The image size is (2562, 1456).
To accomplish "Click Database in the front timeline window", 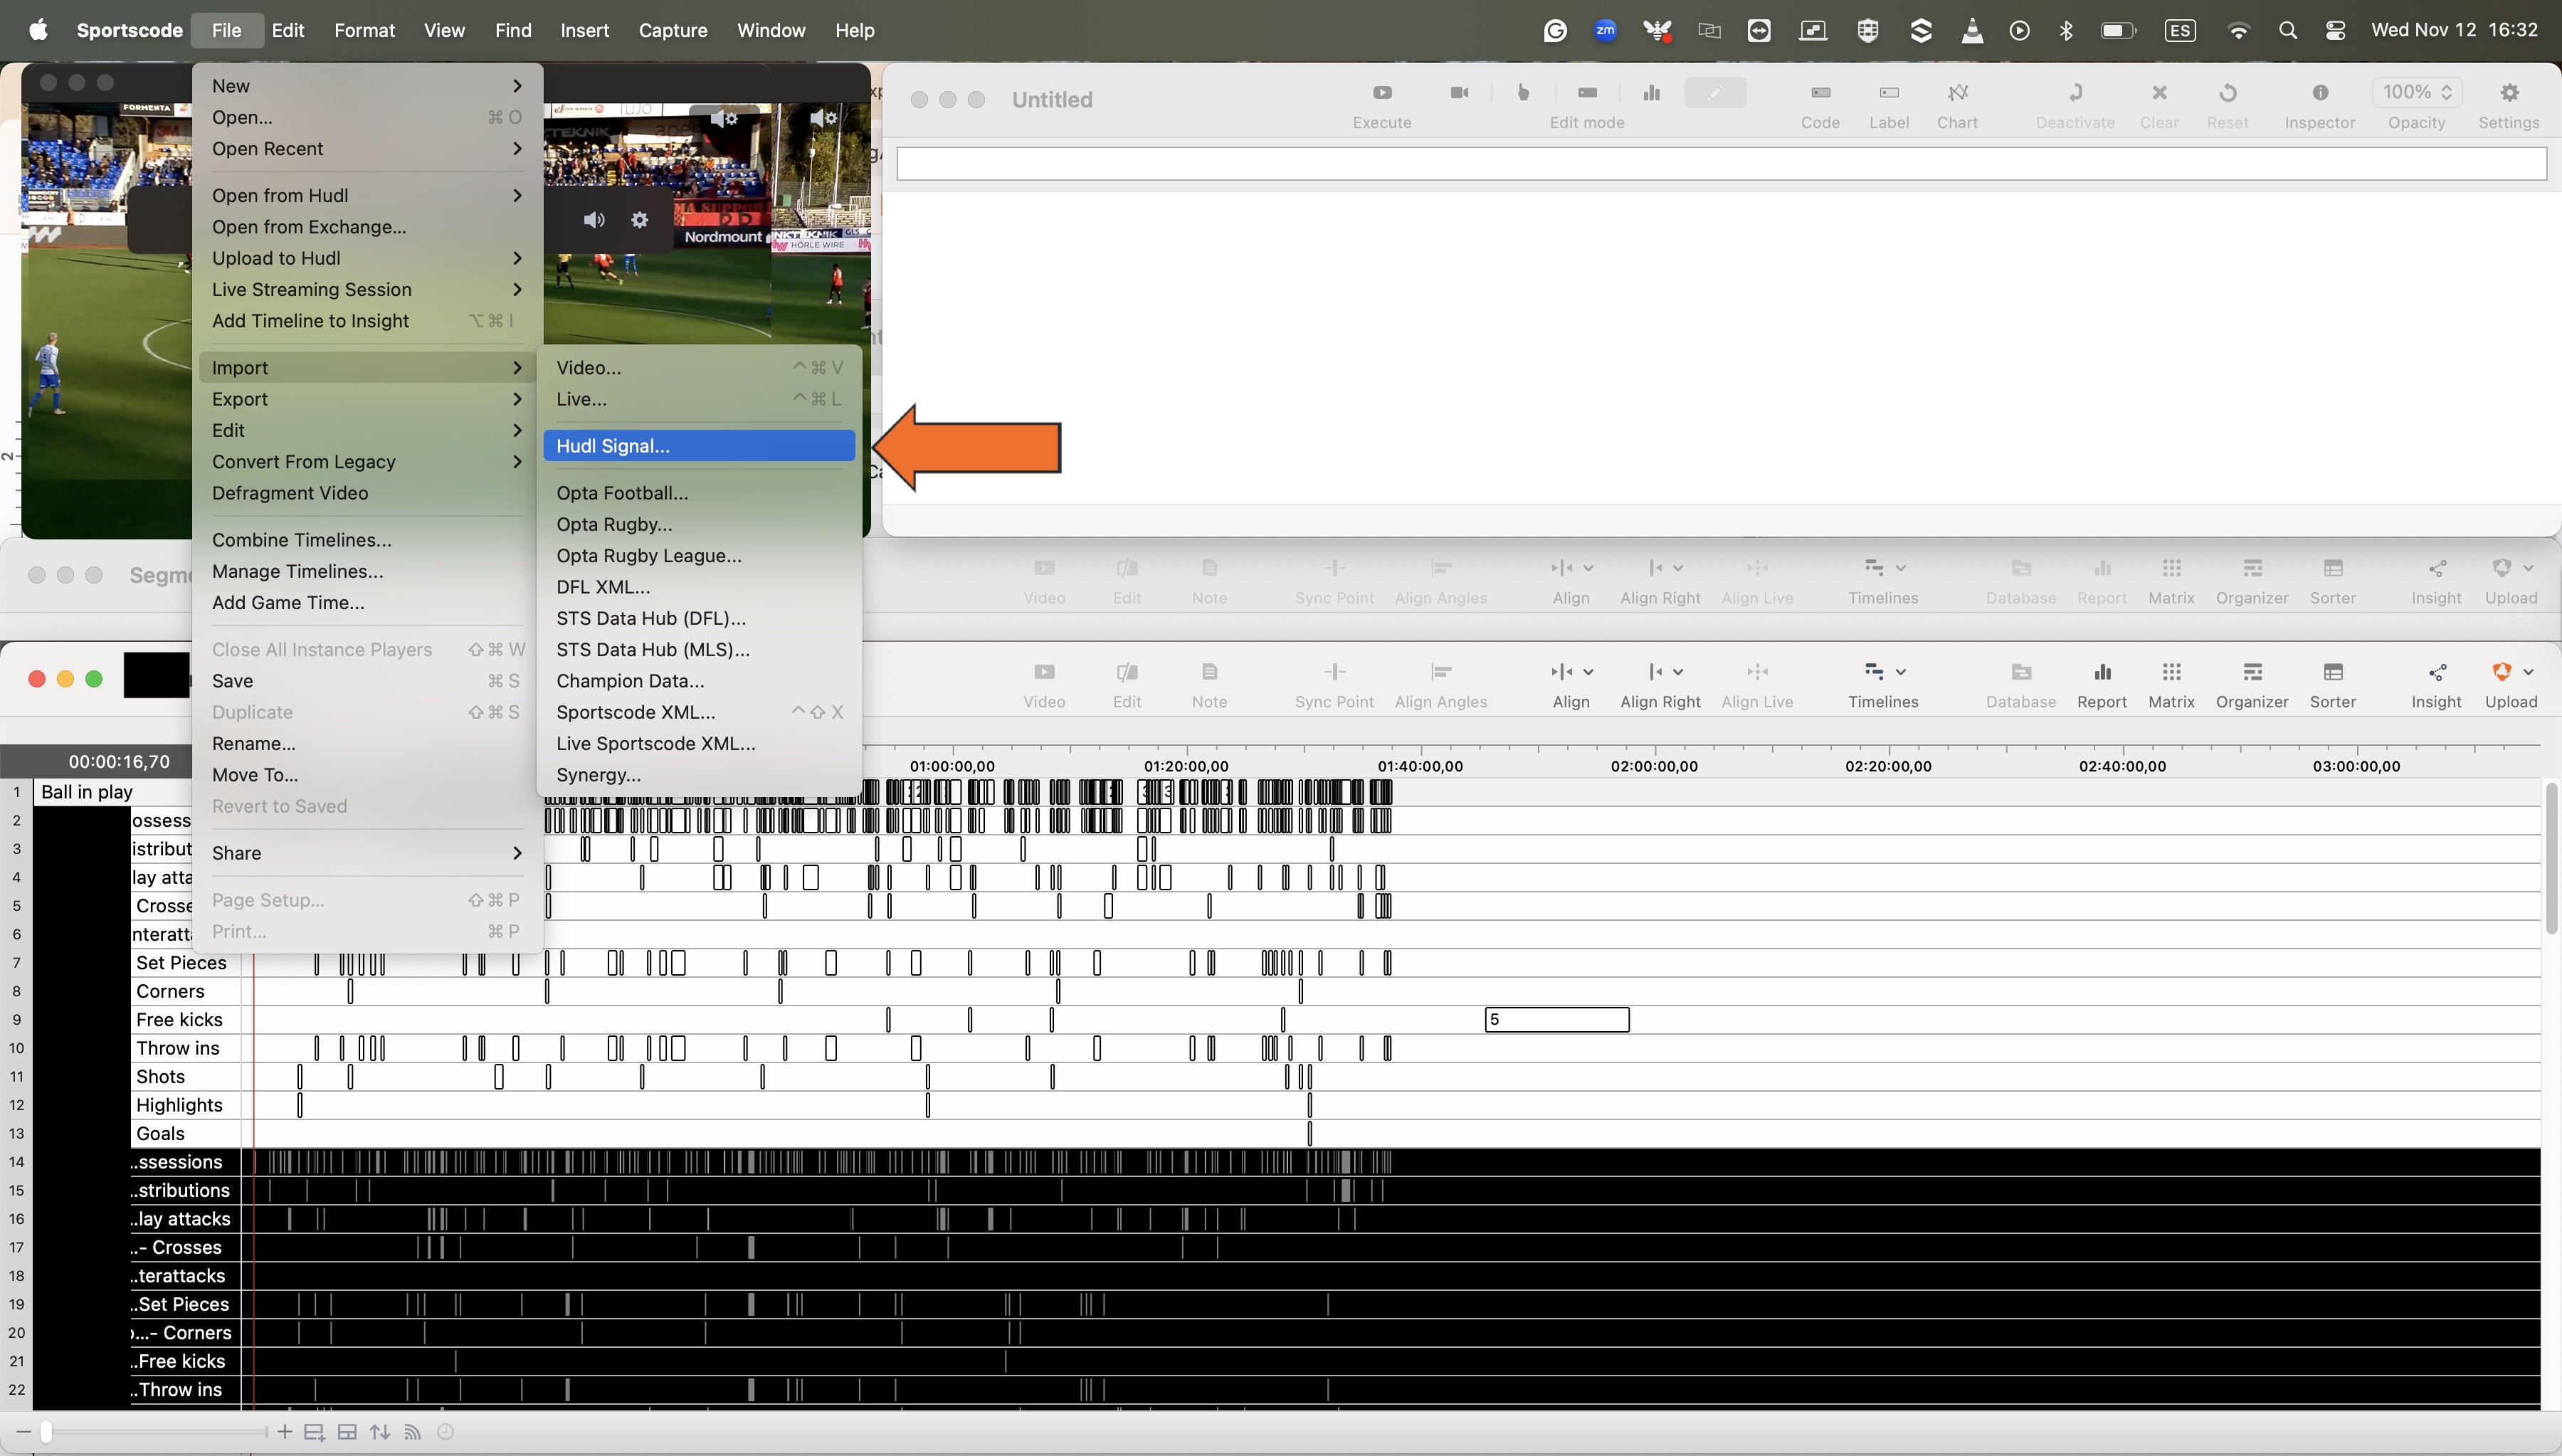I will coord(2021,685).
